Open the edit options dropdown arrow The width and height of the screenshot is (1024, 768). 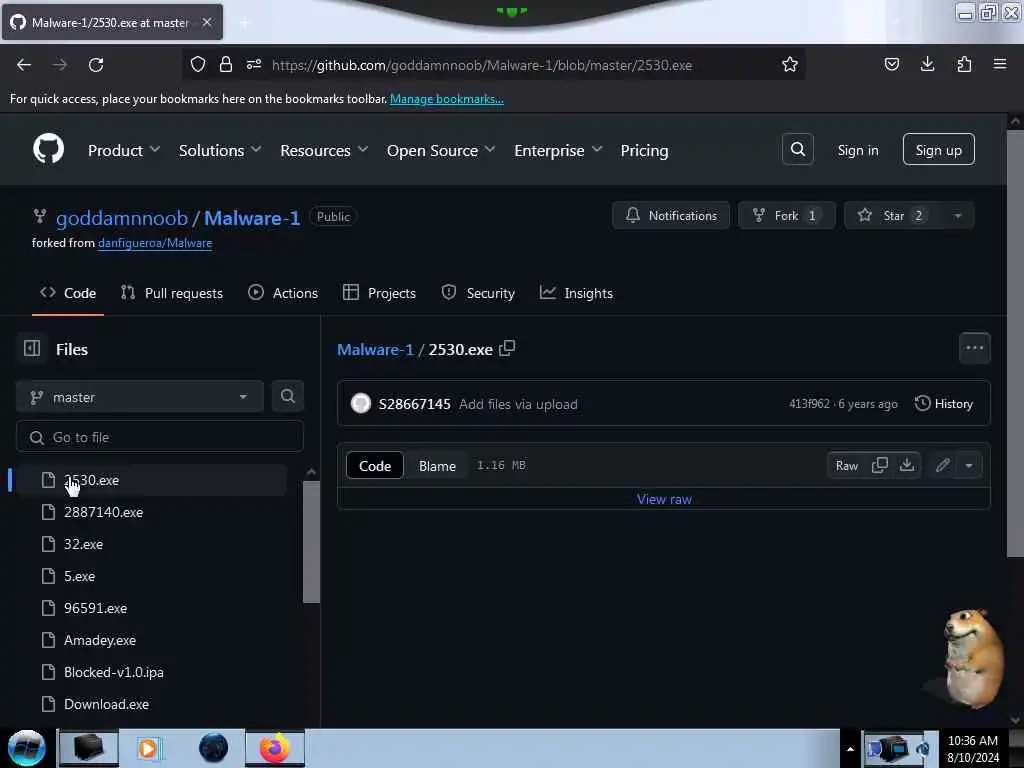[969, 465]
